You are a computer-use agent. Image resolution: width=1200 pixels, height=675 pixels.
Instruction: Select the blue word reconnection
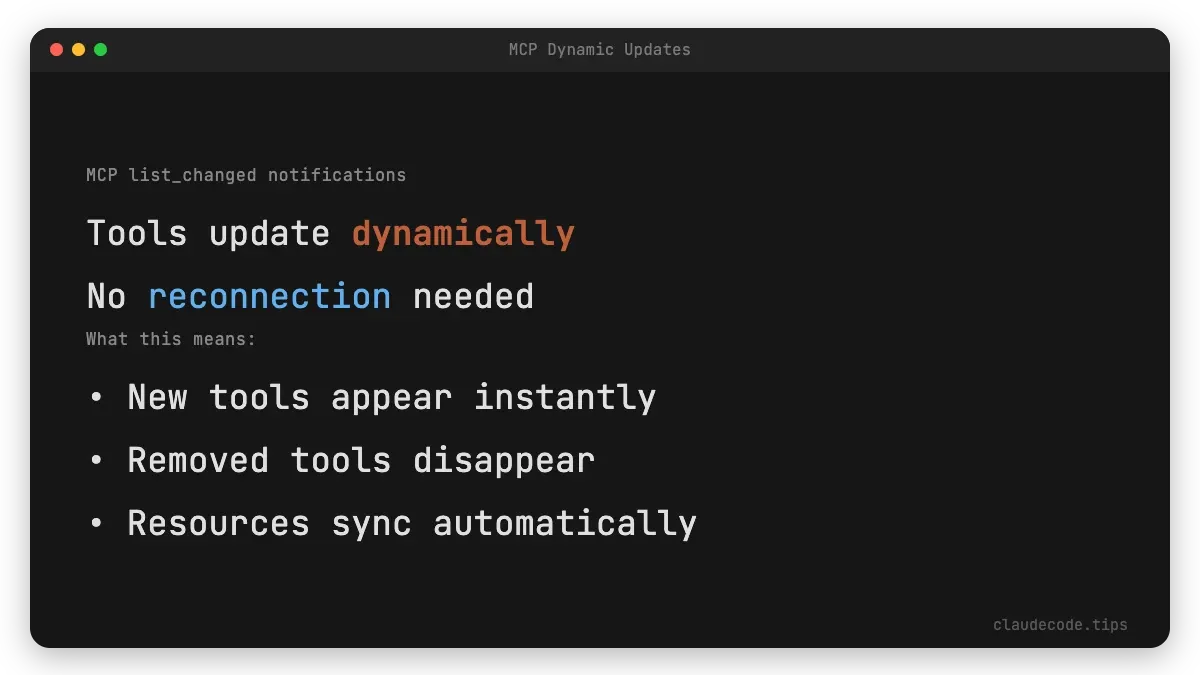point(269,296)
